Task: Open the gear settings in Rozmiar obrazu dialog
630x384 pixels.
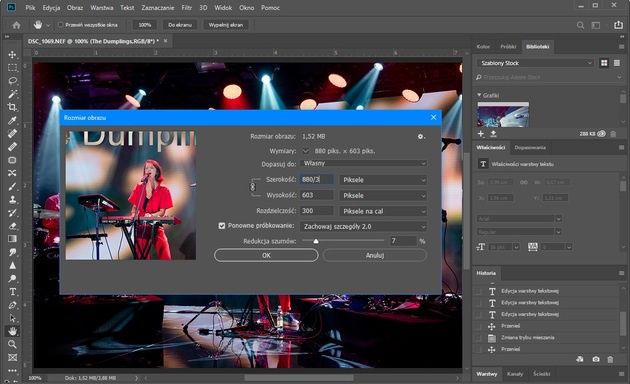Action: [420, 137]
